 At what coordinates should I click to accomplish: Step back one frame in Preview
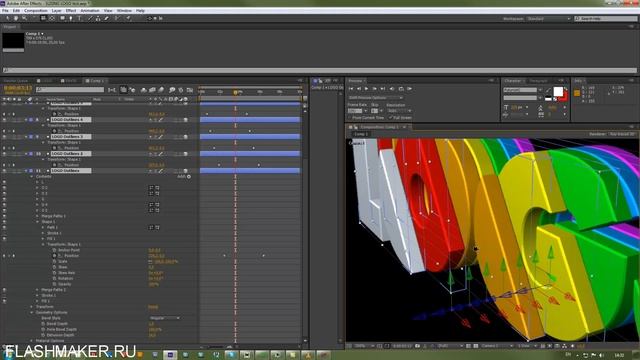[359, 89]
